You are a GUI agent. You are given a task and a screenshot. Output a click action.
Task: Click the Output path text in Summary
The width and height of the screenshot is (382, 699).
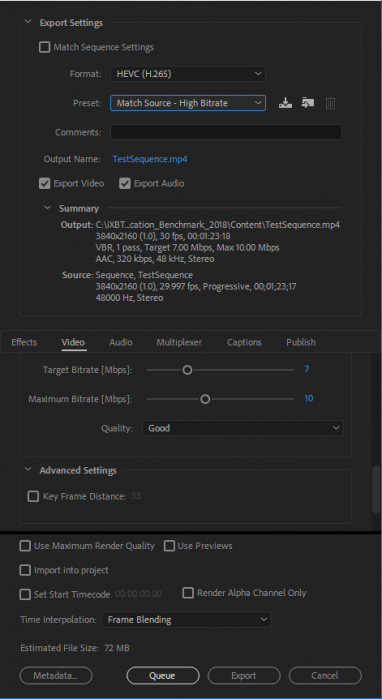pyautogui.click(x=218, y=225)
